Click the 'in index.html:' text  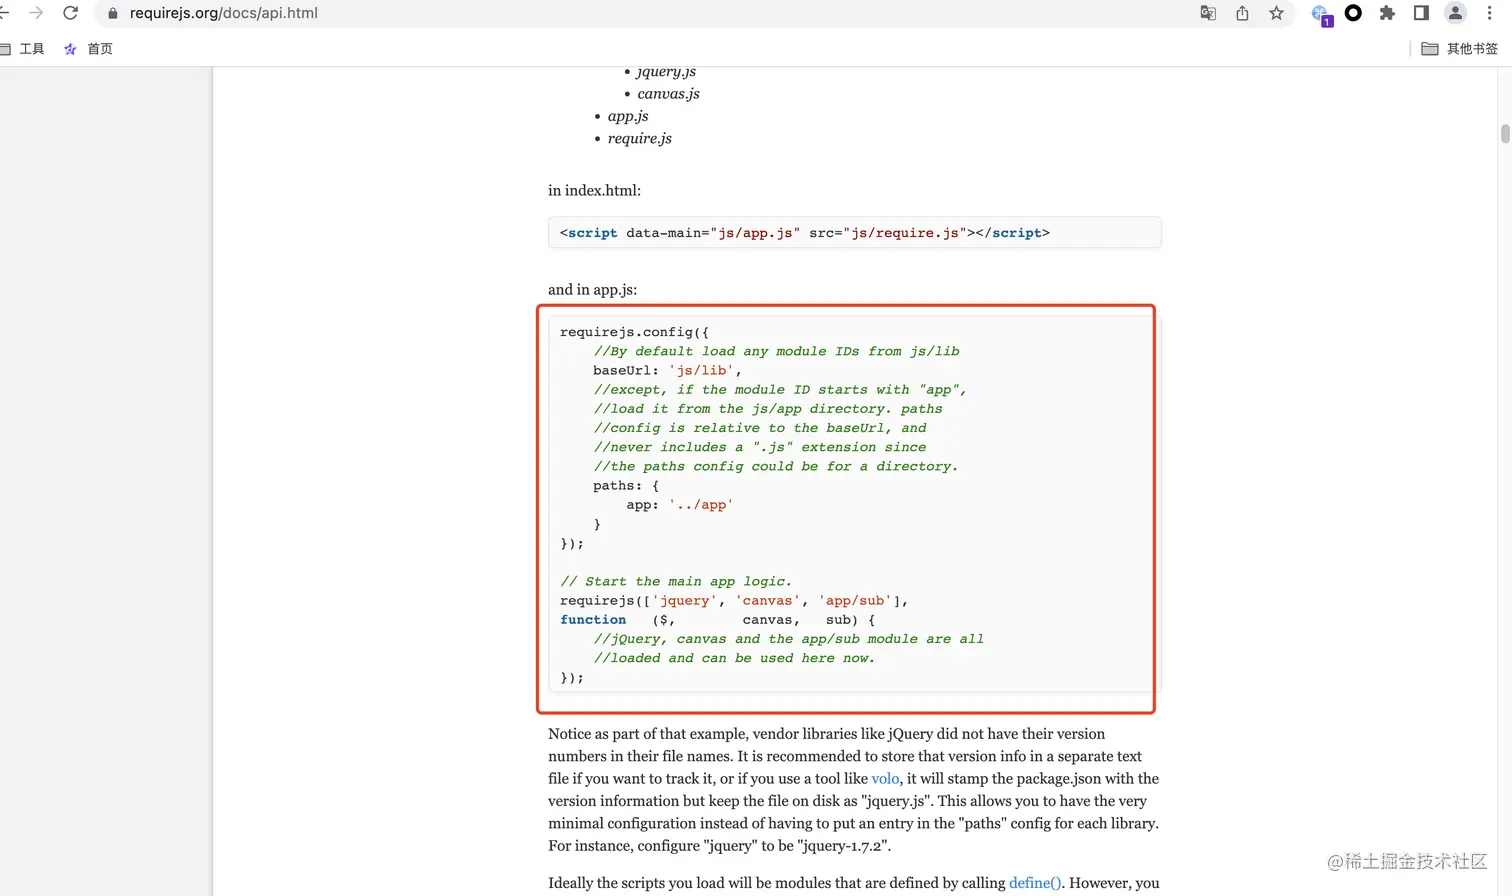pos(594,190)
